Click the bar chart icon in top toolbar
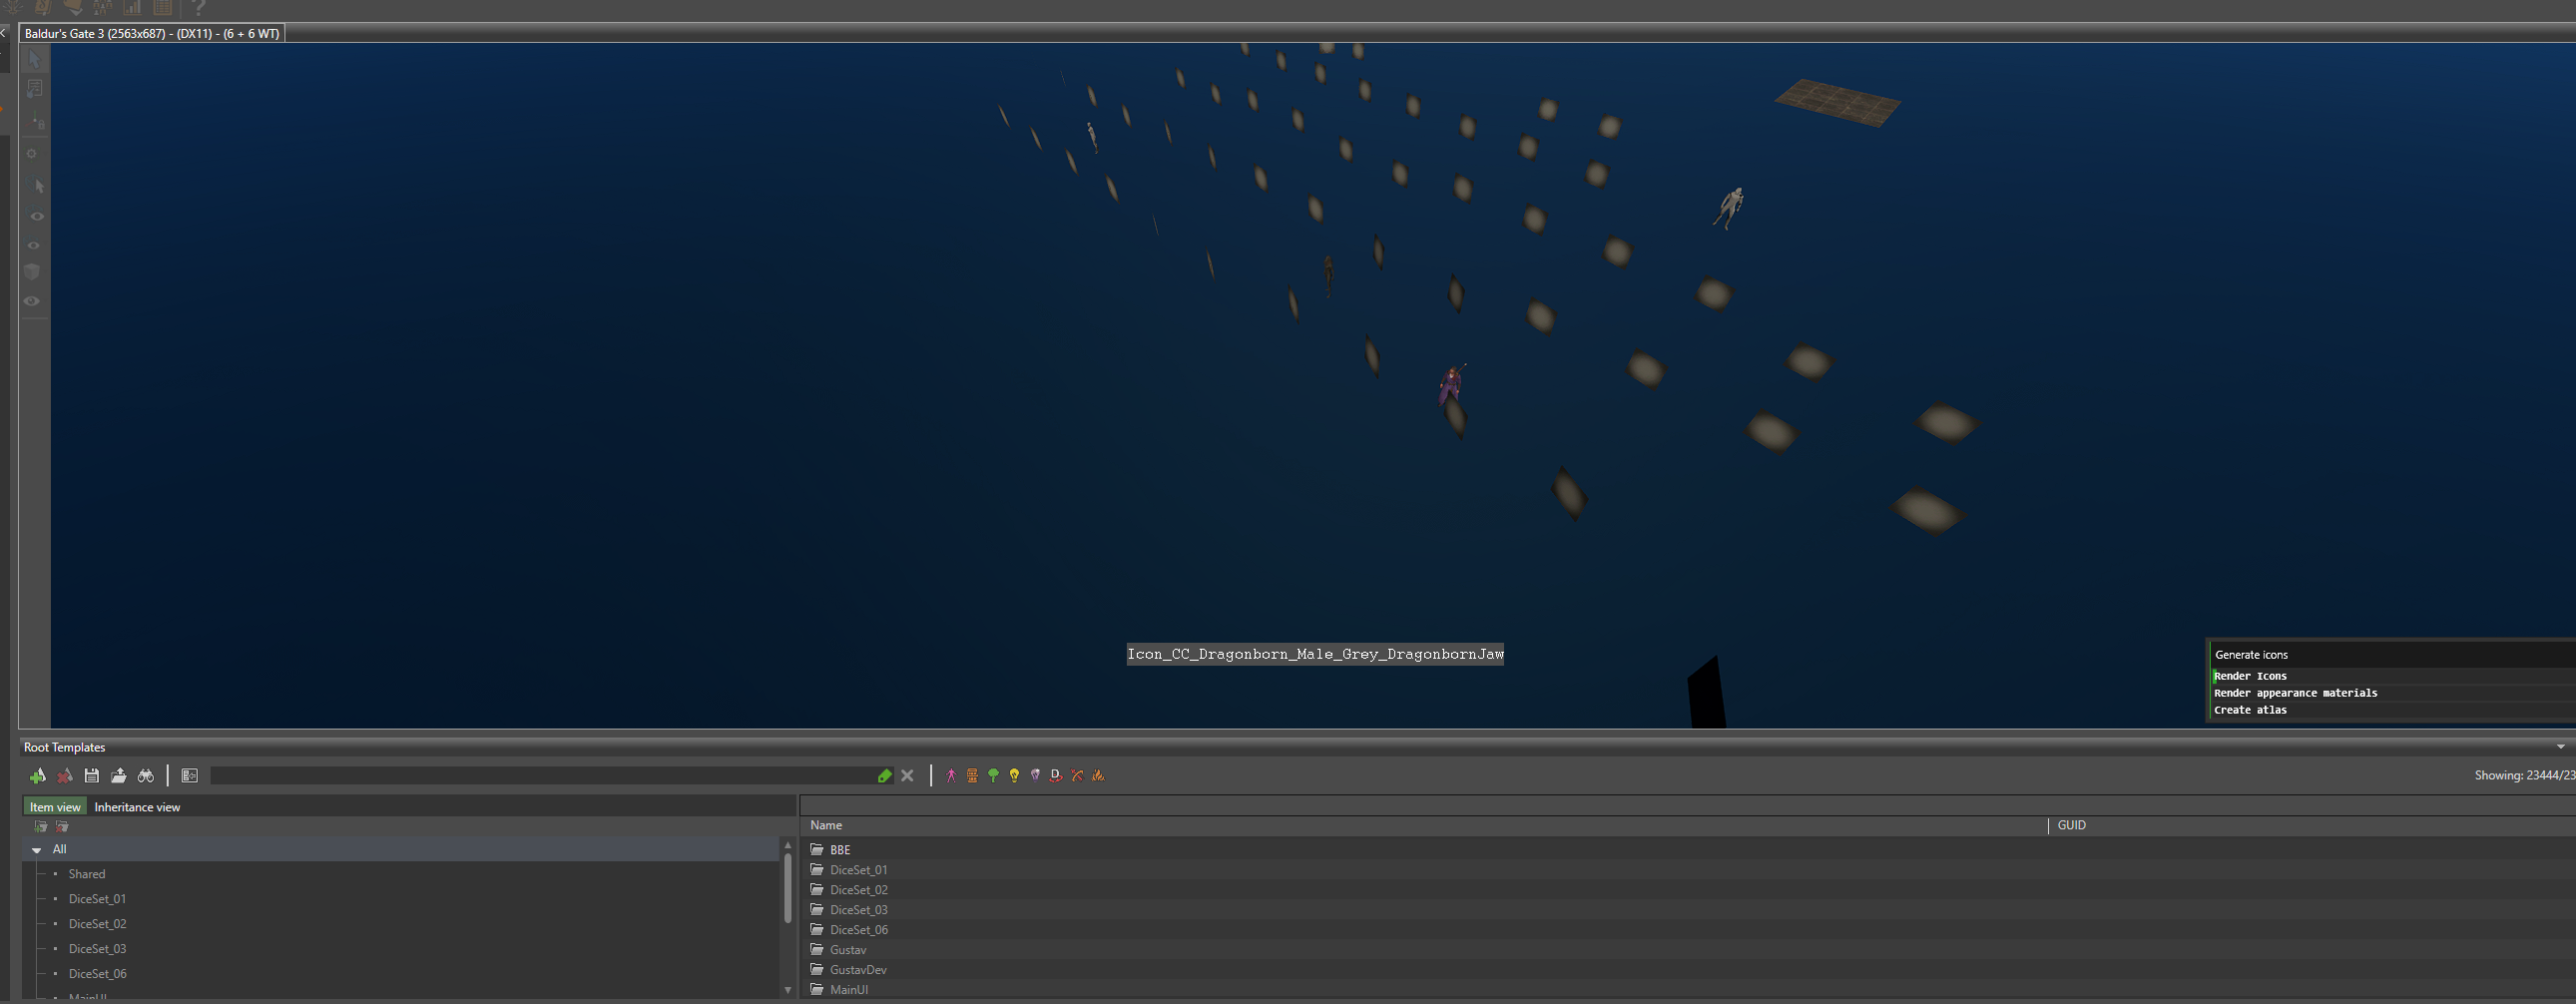 [133, 8]
